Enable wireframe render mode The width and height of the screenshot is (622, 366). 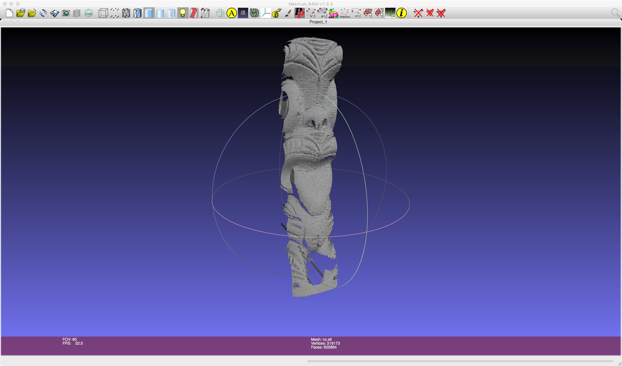(126, 13)
